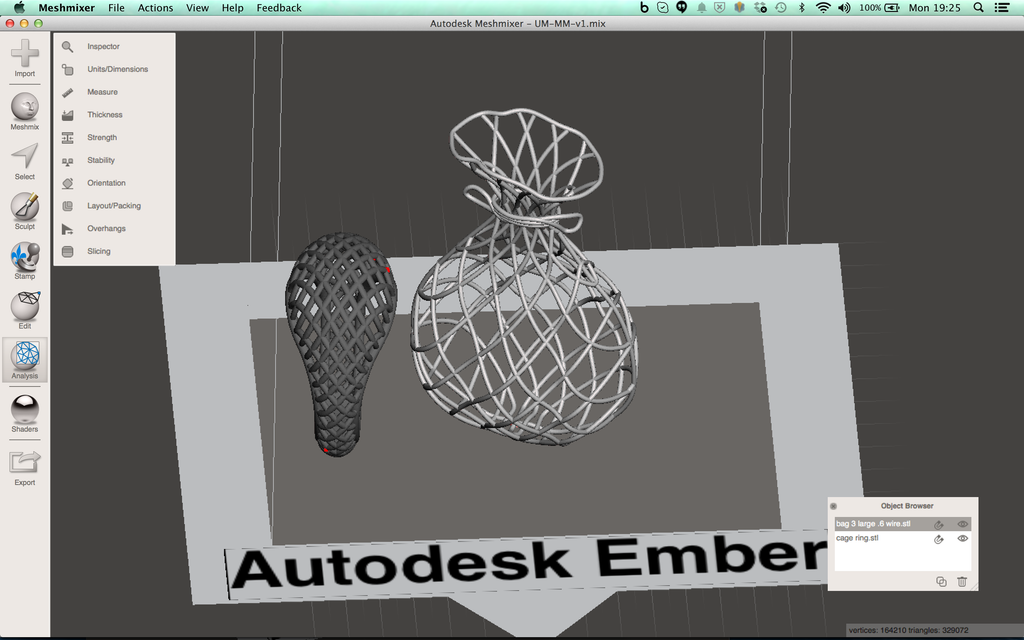Screen dimensions: 1024x640
Task: Open the Help menu
Action: (x=232, y=8)
